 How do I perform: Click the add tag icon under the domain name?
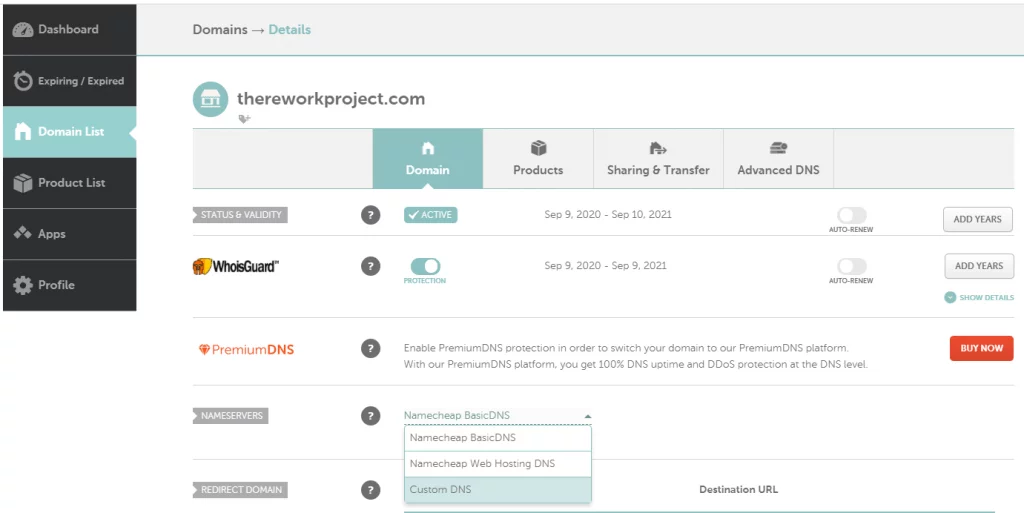coord(244,119)
